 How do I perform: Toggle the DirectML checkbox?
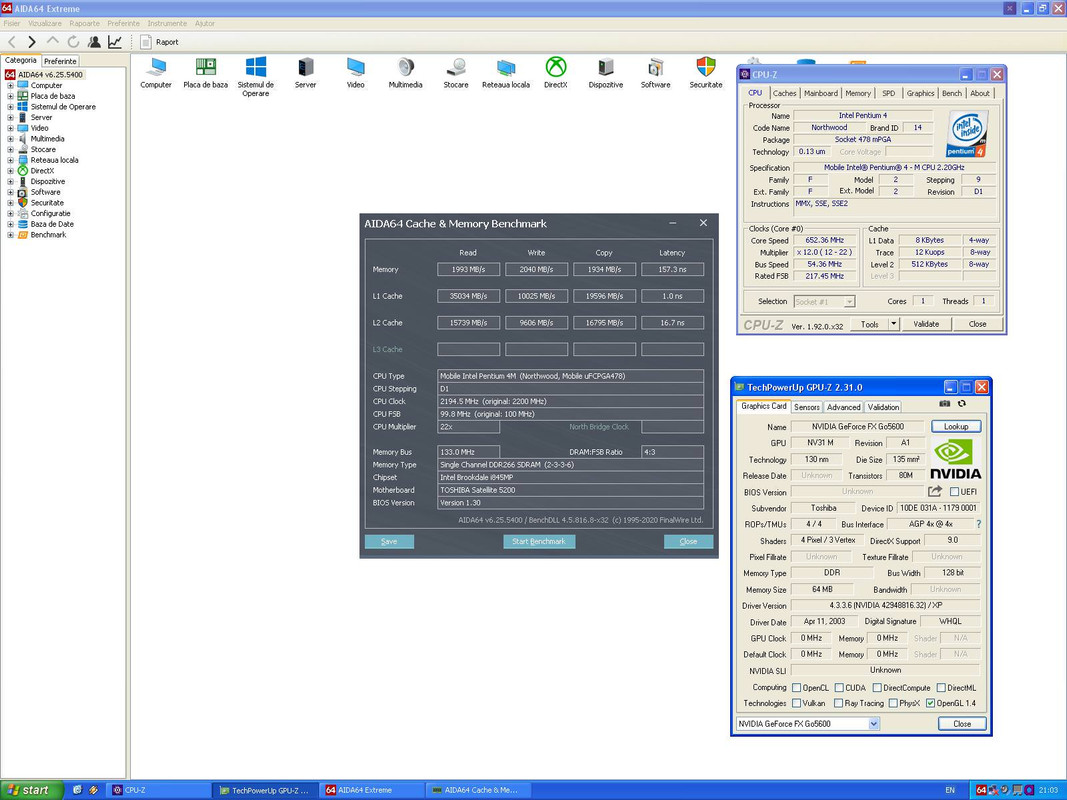[x=941, y=688]
